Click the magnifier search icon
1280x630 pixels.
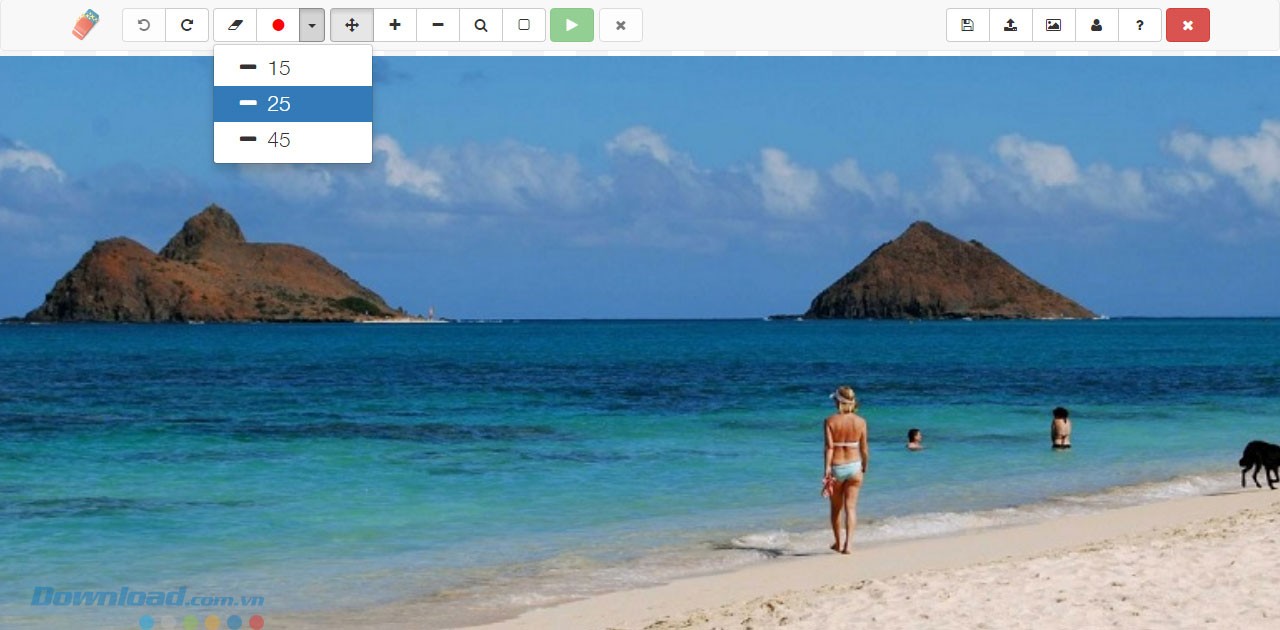pos(481,25)
